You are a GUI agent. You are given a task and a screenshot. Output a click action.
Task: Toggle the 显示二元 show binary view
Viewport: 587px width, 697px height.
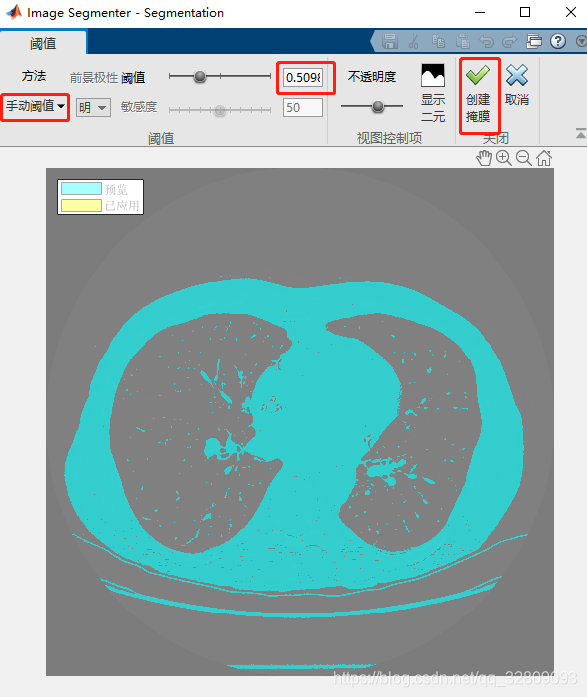[433, 93]
